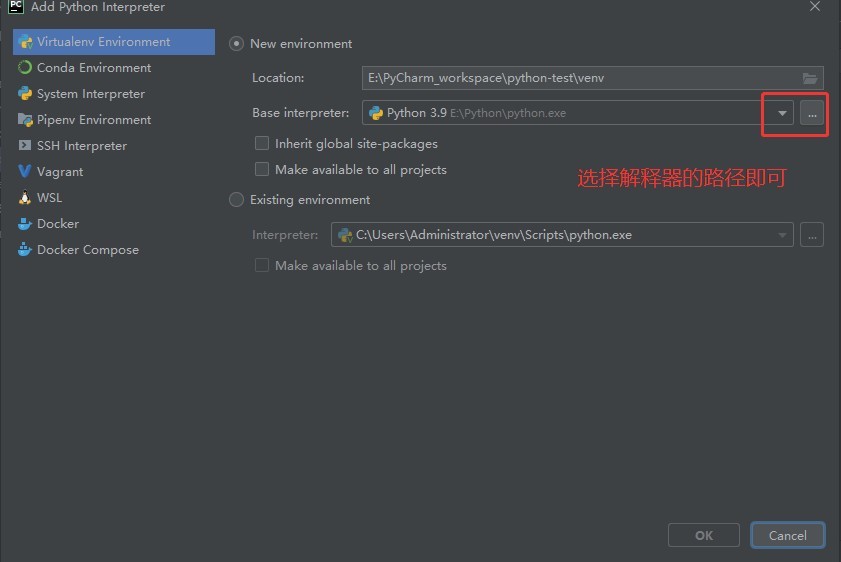Browse for Location folder icon
841x562 pixels.
point(810,78)
